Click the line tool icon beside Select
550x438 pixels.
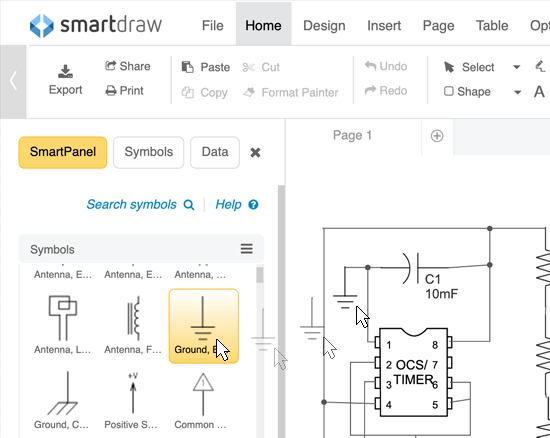[540, 66]
